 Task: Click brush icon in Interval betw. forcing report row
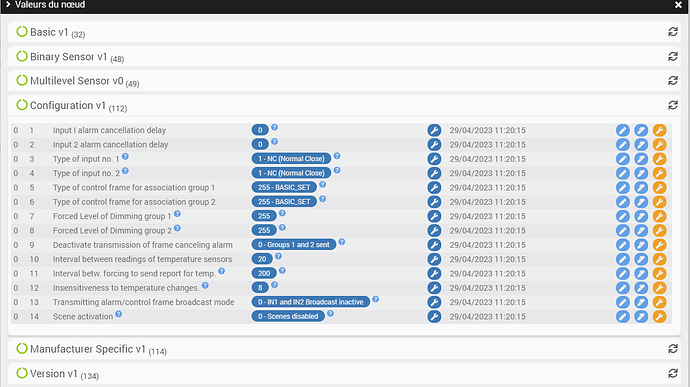(641, 273)
